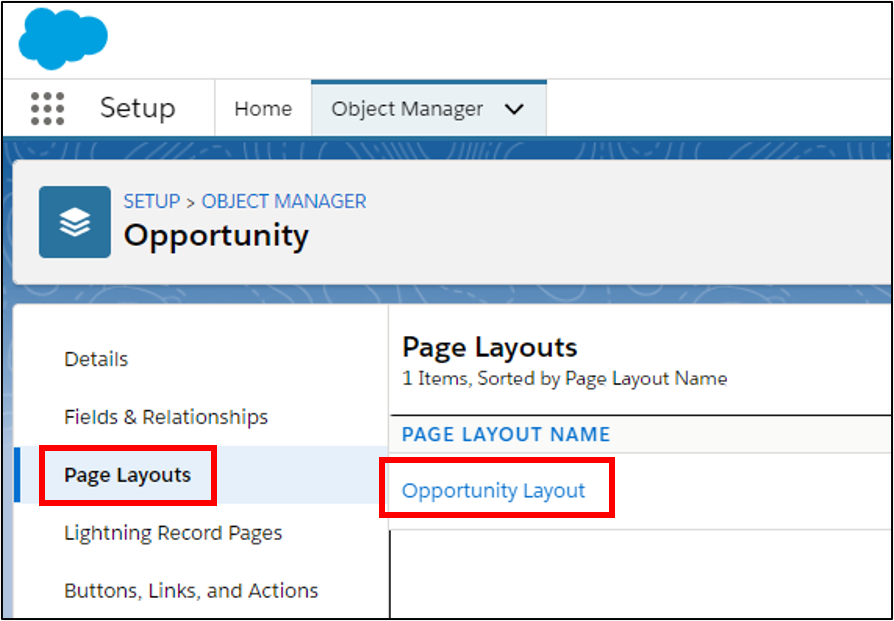The width and height of the screenshot is (894, 621).
Task: Select Page Layouts in the sidebar
Action: pos(127,475)
